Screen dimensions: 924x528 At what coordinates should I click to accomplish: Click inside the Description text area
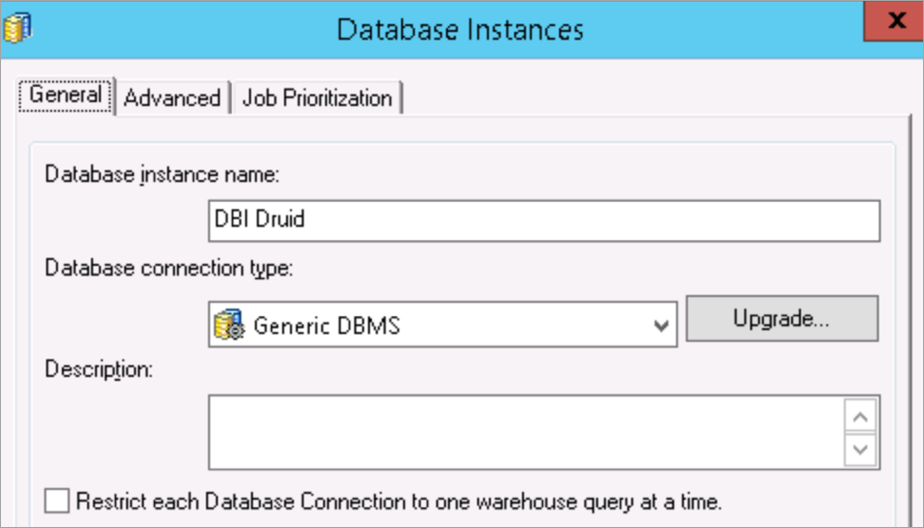pyautogui.click(x=525, y=432)
